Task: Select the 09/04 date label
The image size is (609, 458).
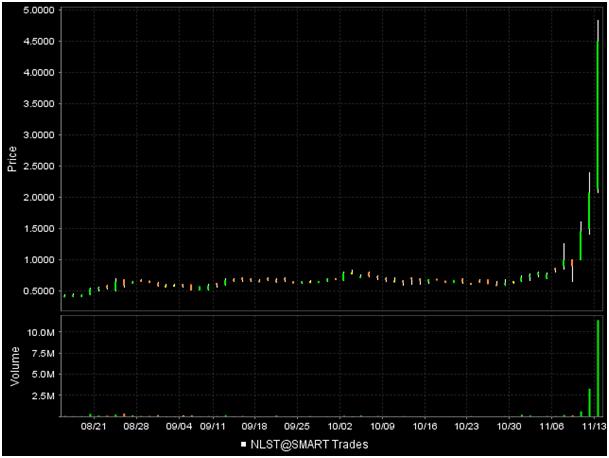Action: 179,427
